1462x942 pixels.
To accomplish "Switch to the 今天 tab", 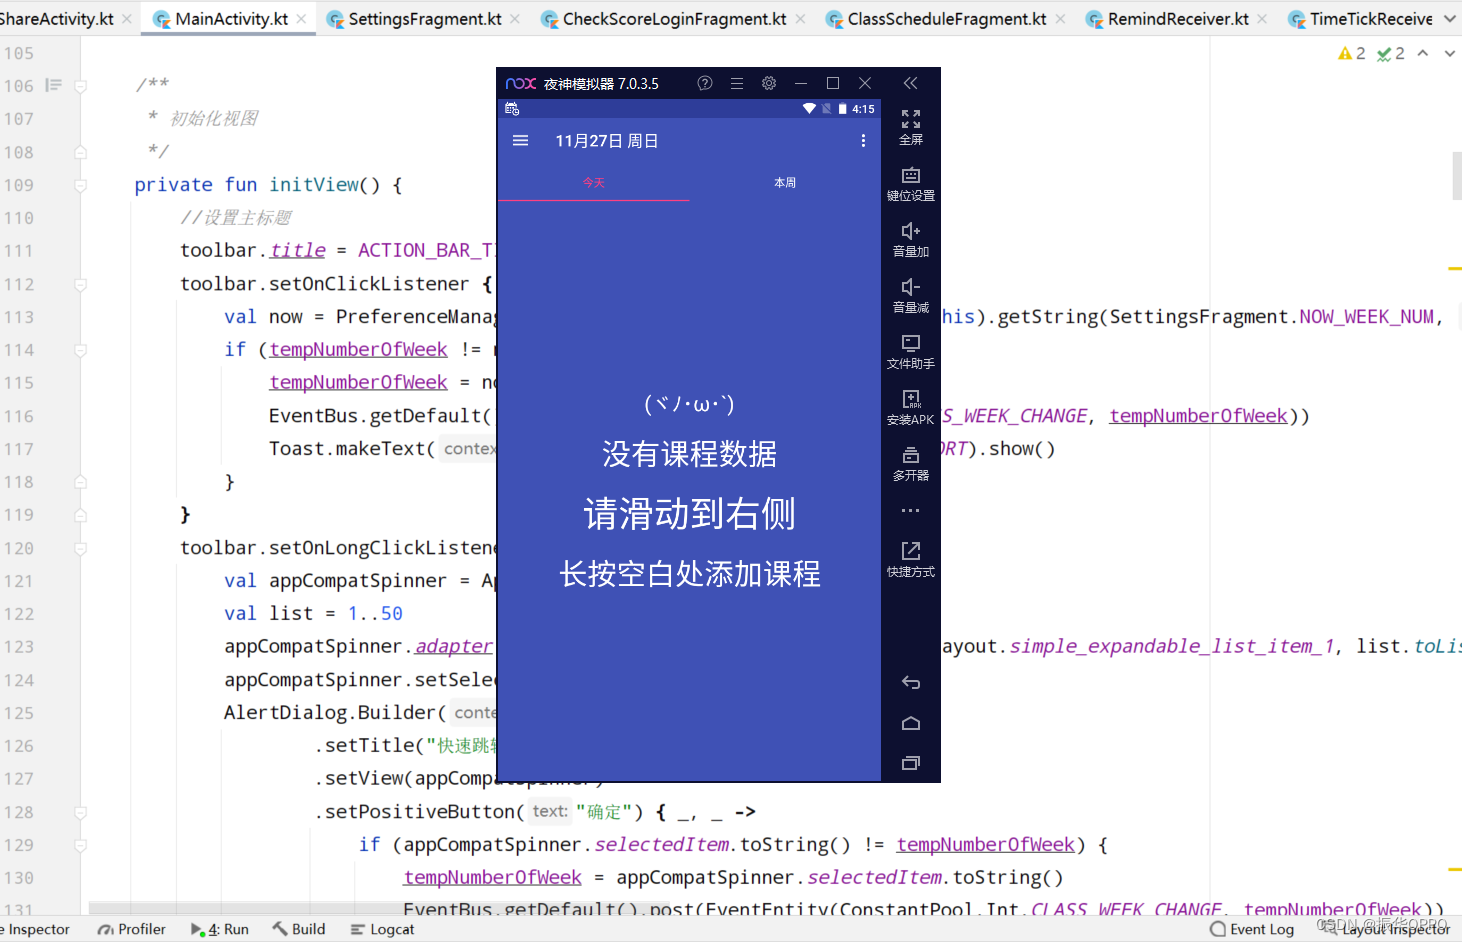I will pos(593,183).
